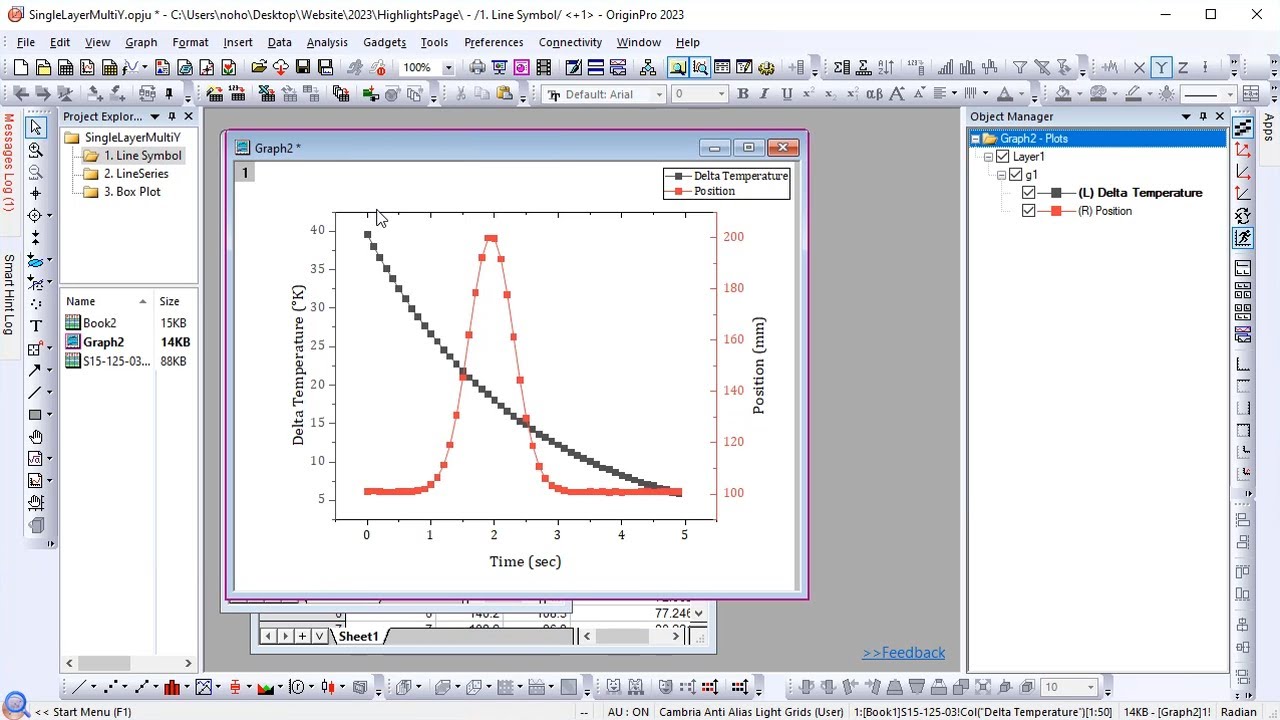Image resolution: width=1280 pixels, height=720 pixels.
Task: Click the Line plot icon in bottom toolbar
Action: click(x=77, y=687)
